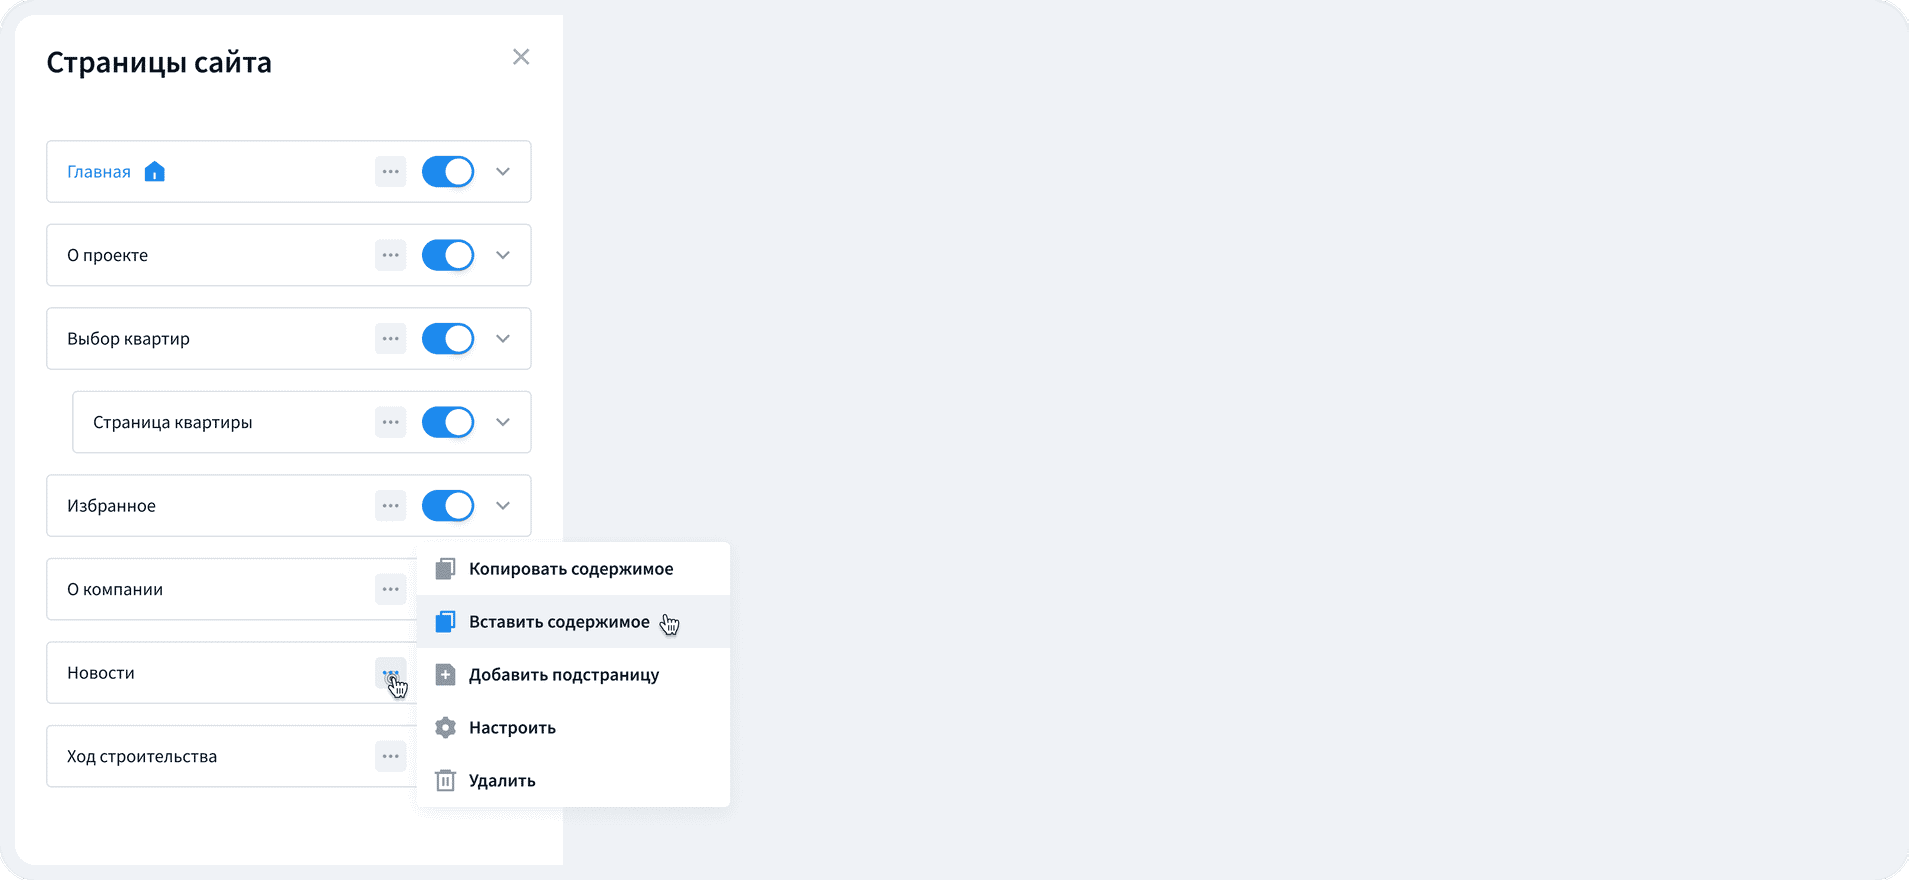Open three-dots menu for Избранное
This screenshot has height=880, width=1909.
pyautogui.click(x=391, y=506)
